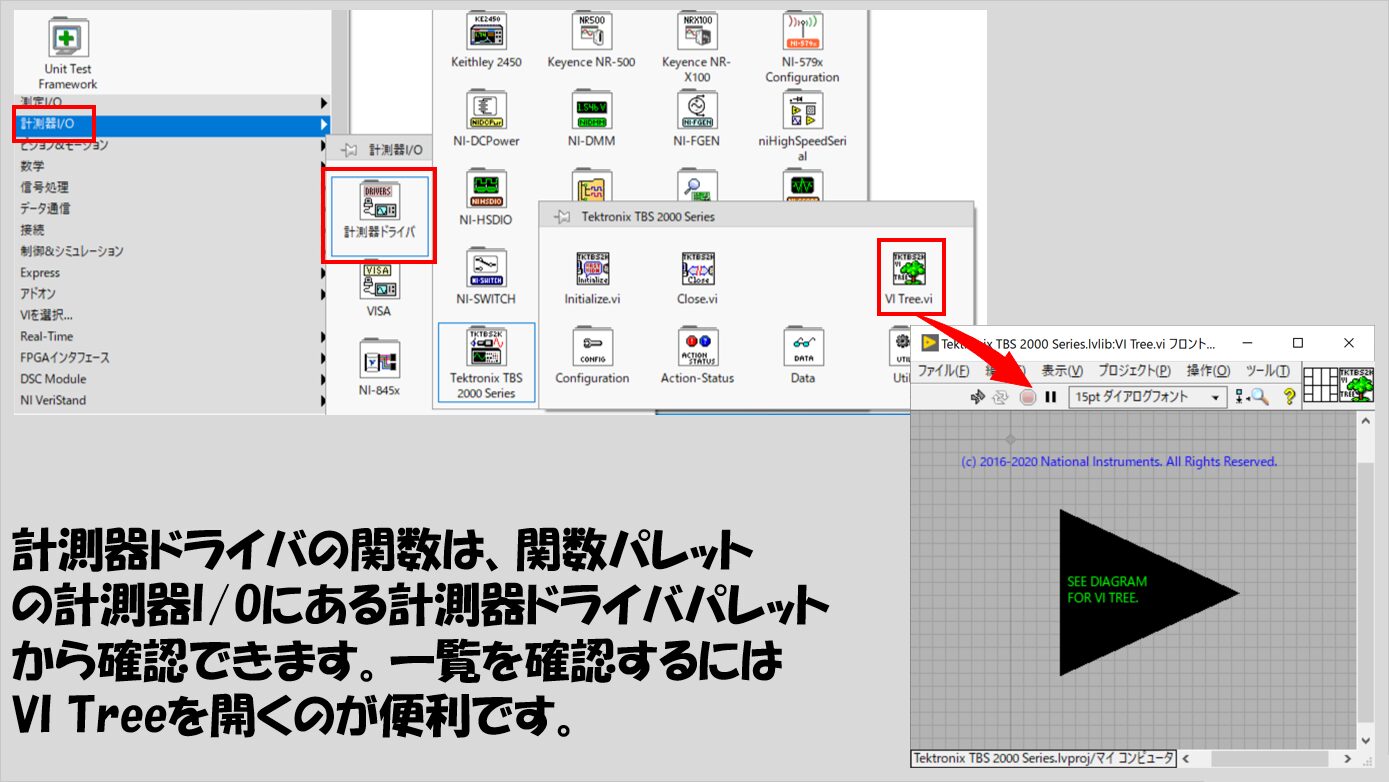Open the Keithley 2450 driver palette
This screenshot has height=782, width=1389.
click(486, 40)
